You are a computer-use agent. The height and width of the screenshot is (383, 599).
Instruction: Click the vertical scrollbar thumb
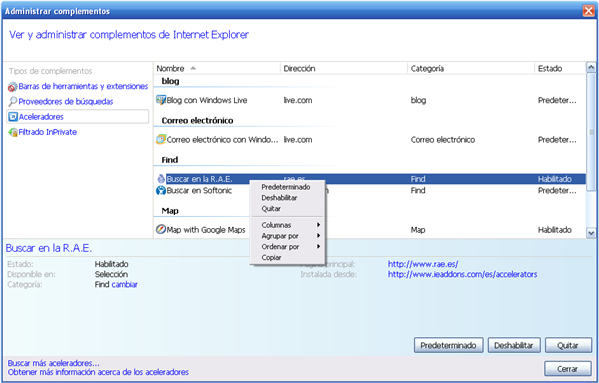coord(591,132)
